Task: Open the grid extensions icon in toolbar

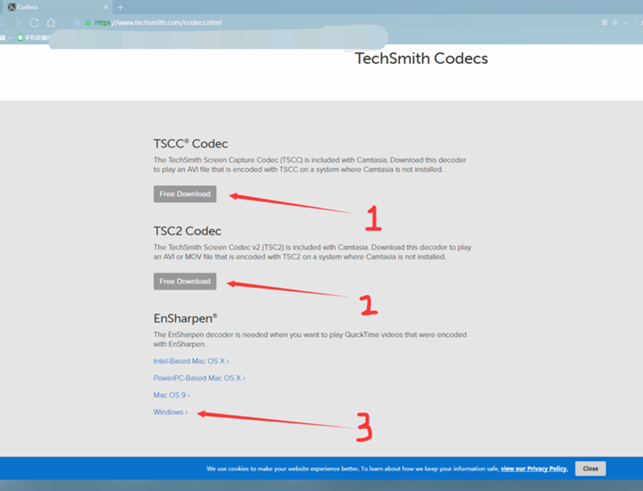Action: point(604,23)
